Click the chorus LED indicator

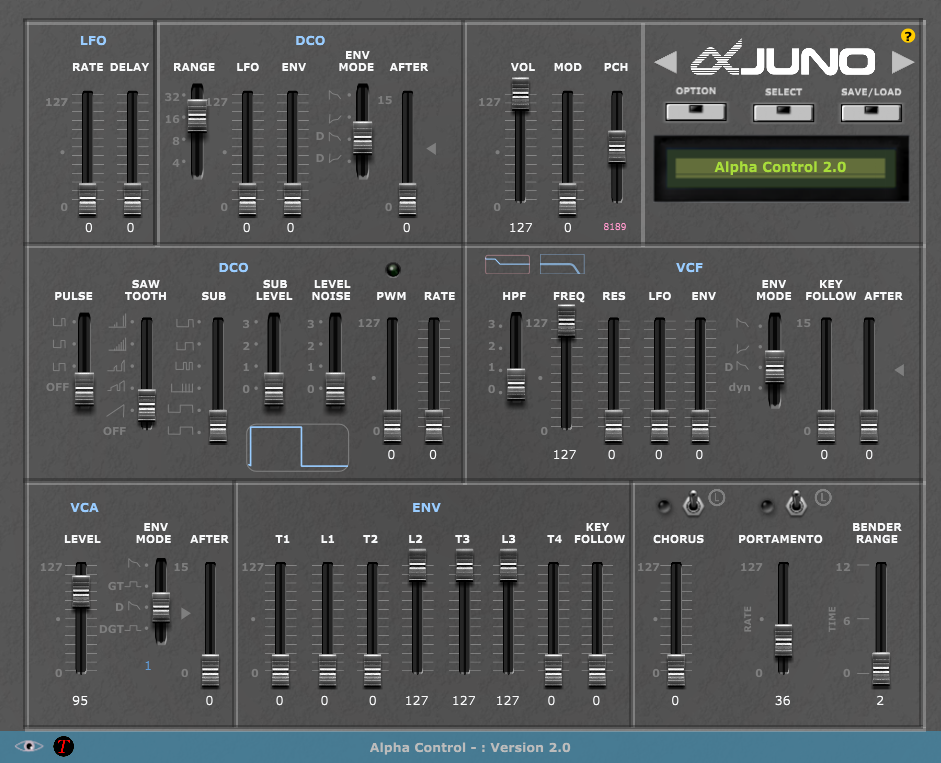(x=664, y=506)
